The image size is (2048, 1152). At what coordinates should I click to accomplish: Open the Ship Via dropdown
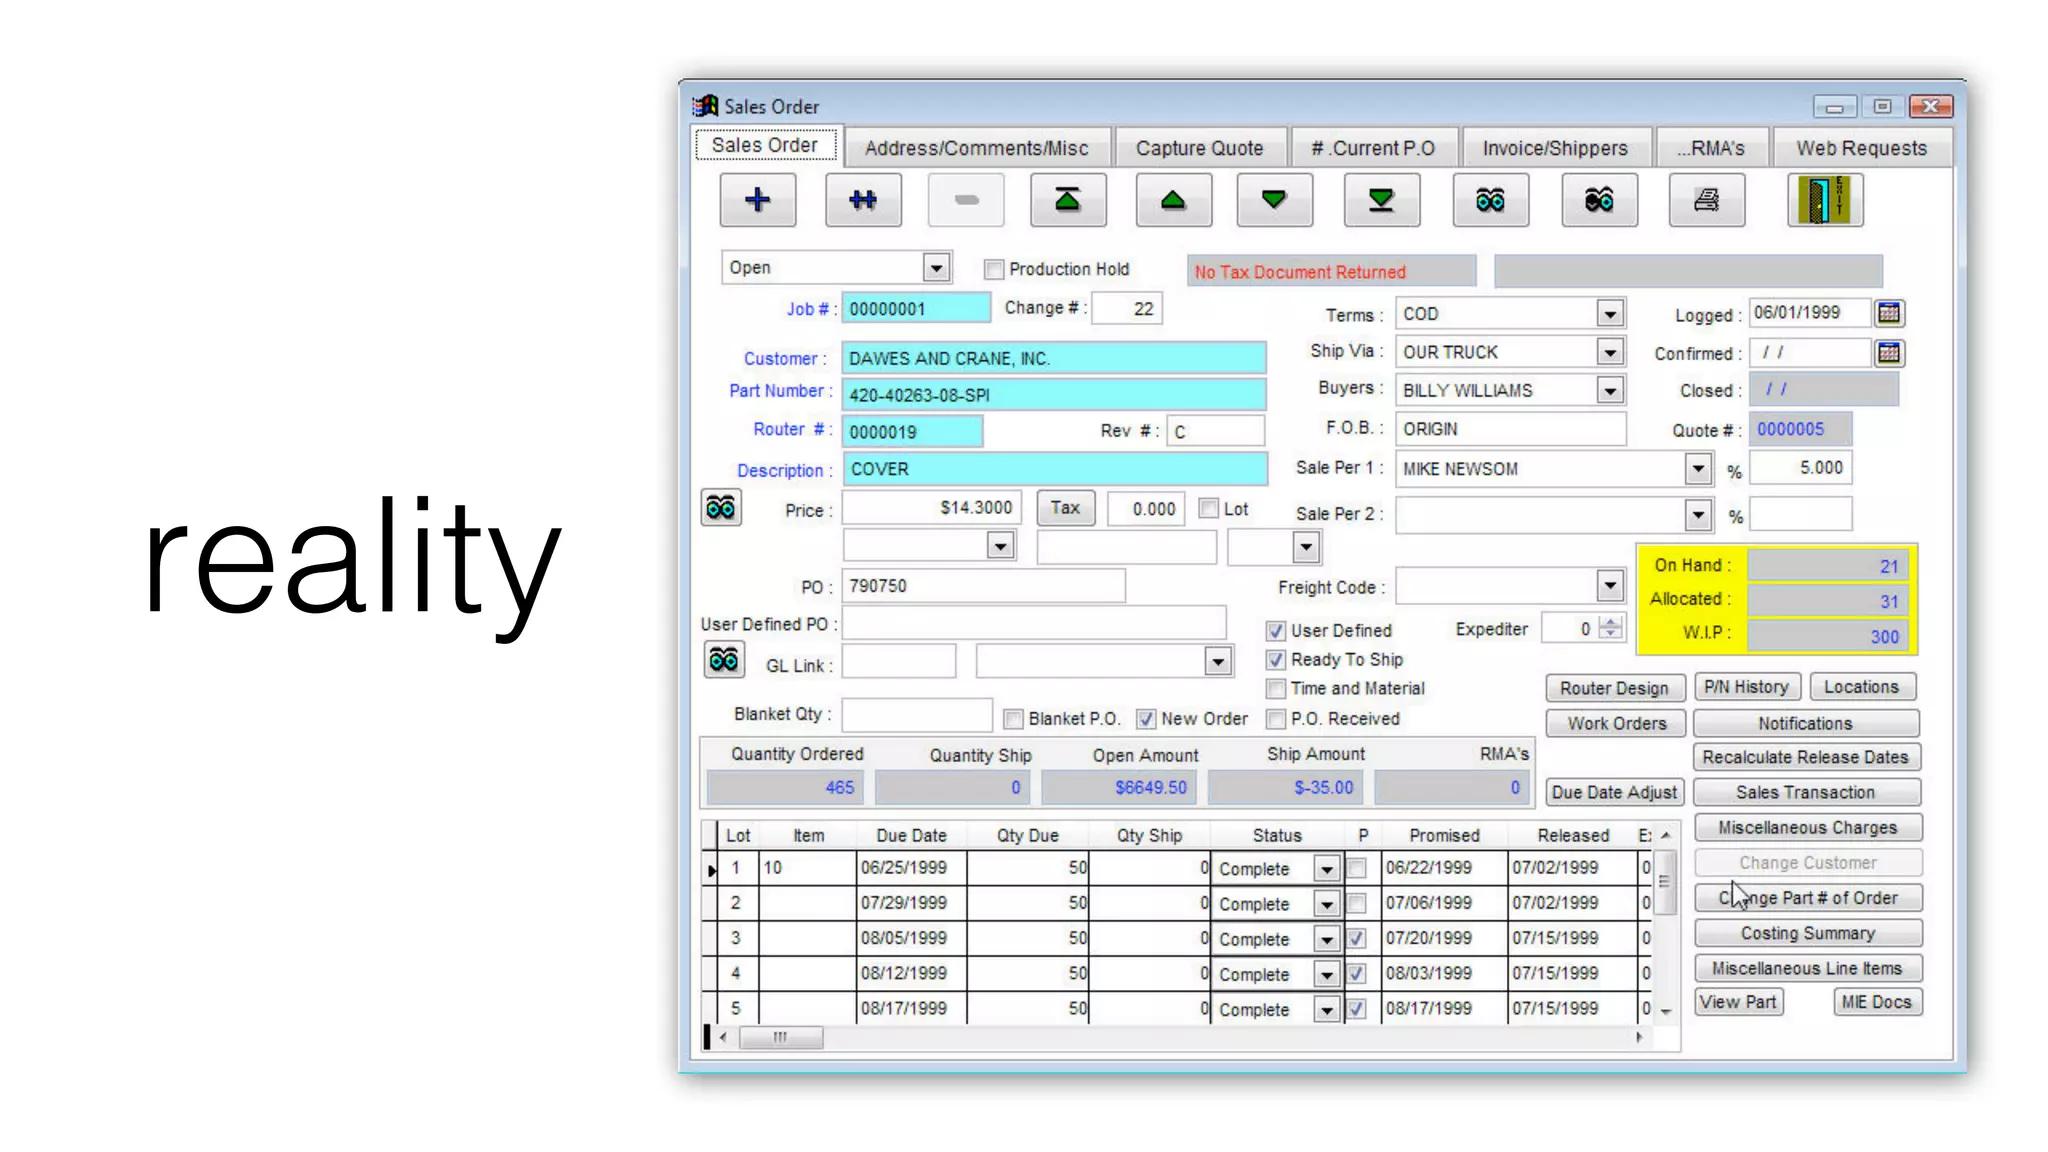(x=1609, y=352)
